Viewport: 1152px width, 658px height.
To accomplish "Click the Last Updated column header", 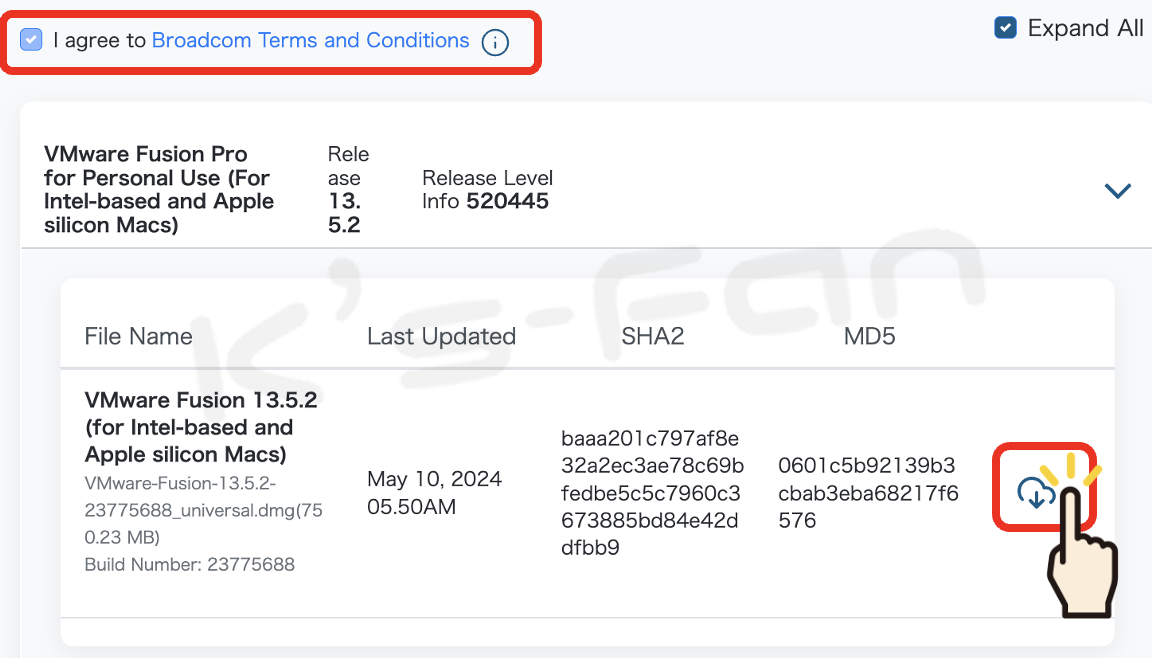I will [x=441, y=336].
